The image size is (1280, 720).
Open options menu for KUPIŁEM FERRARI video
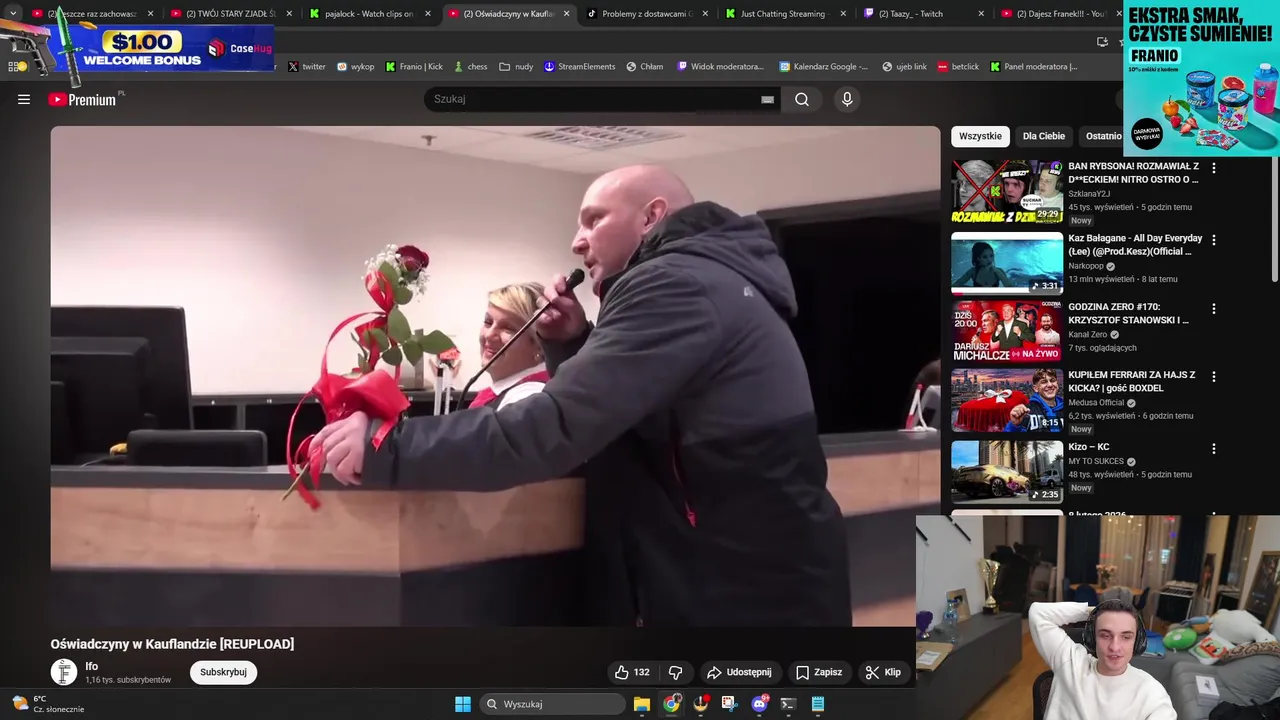pos(1214,377)
